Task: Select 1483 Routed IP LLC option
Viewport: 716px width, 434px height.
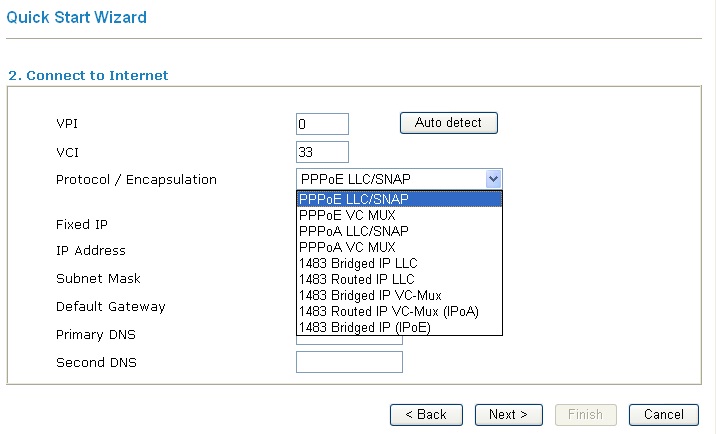Action: coord(399,279)
